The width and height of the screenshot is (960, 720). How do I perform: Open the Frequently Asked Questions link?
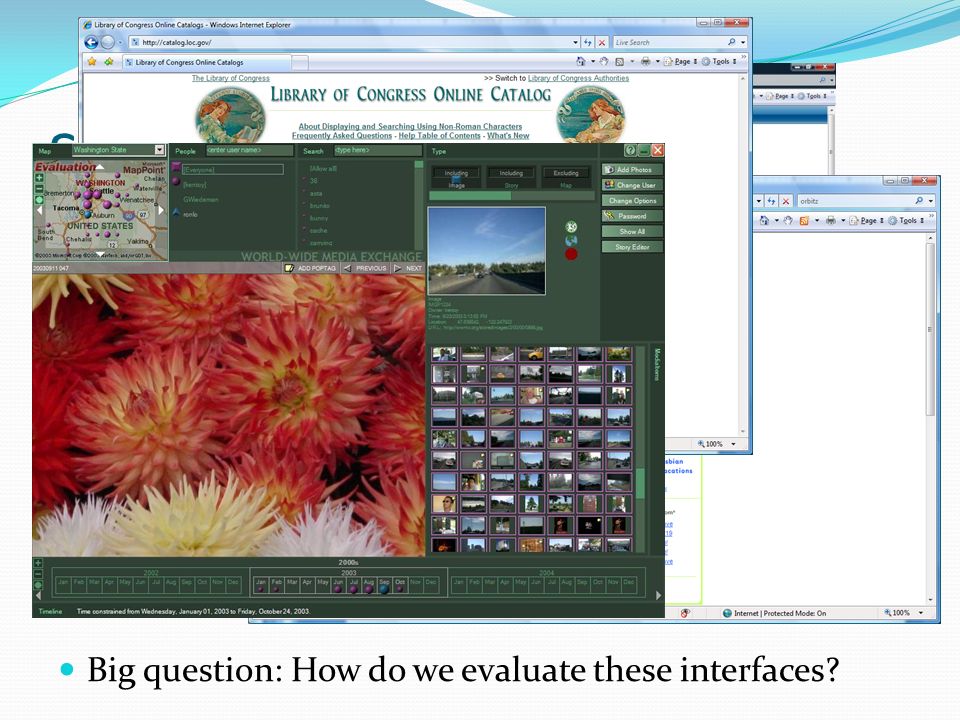342,135
